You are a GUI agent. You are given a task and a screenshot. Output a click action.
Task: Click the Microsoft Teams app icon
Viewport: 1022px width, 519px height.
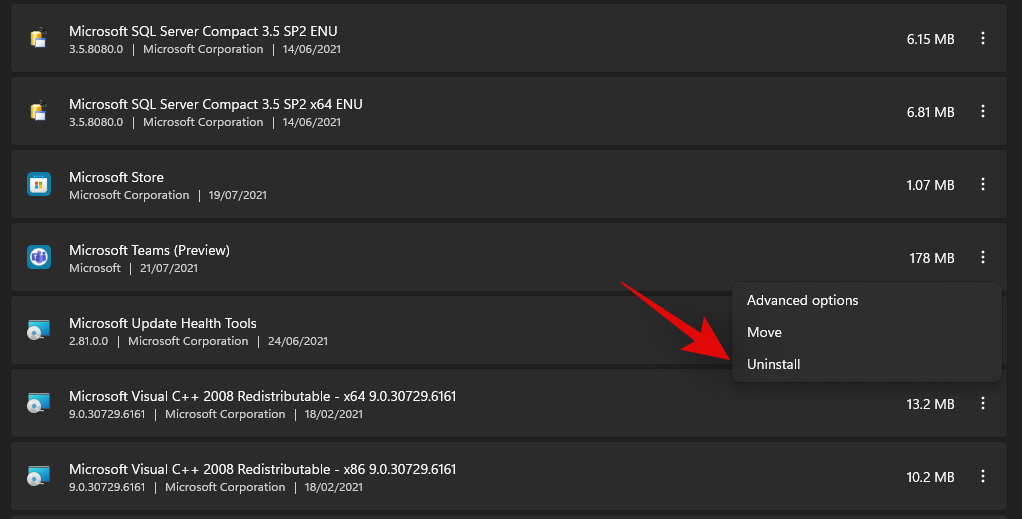[39, 258]
